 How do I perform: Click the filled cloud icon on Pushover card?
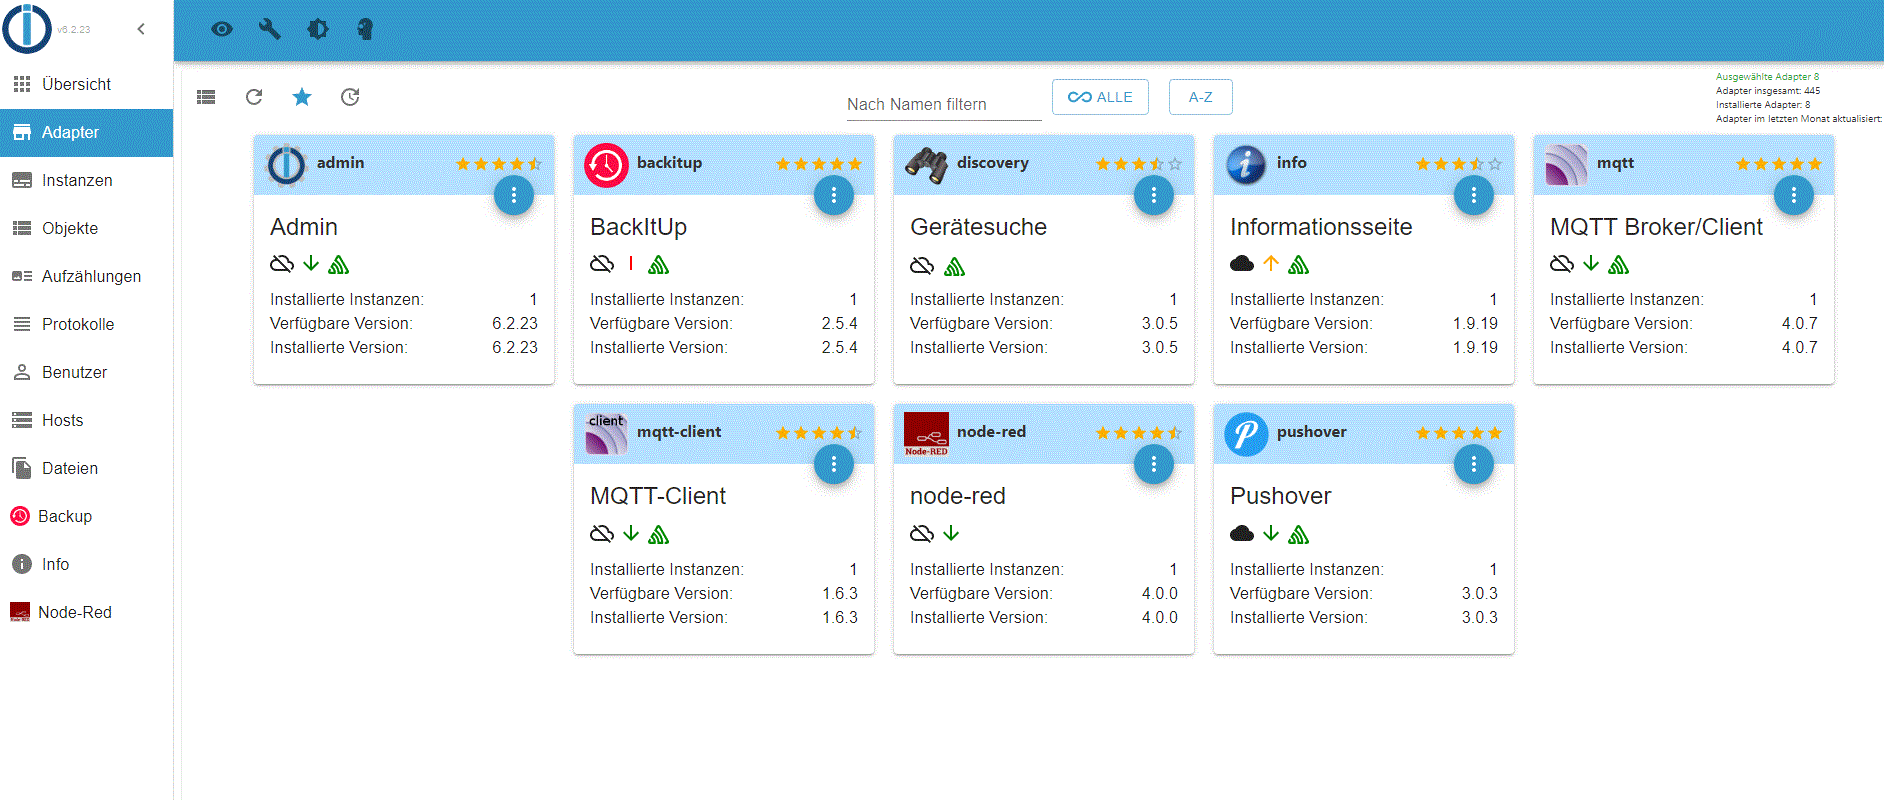pyautogui.click(x=1242, y=533)
